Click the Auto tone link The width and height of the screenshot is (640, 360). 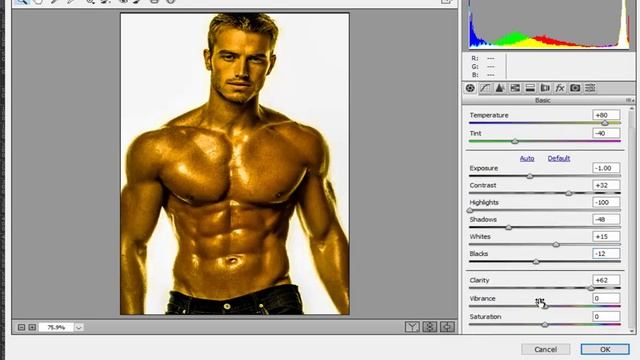pos(527,158)
